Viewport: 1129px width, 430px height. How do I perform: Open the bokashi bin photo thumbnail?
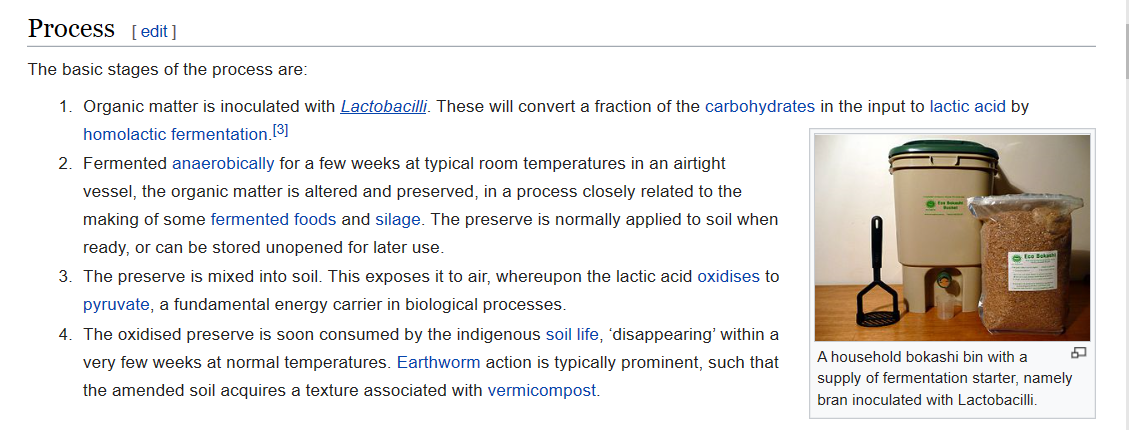[951, 238]
